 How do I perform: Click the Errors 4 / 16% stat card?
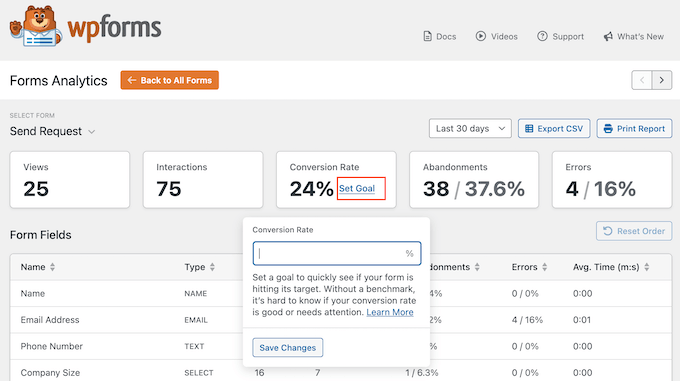click(x=612, y=180)
